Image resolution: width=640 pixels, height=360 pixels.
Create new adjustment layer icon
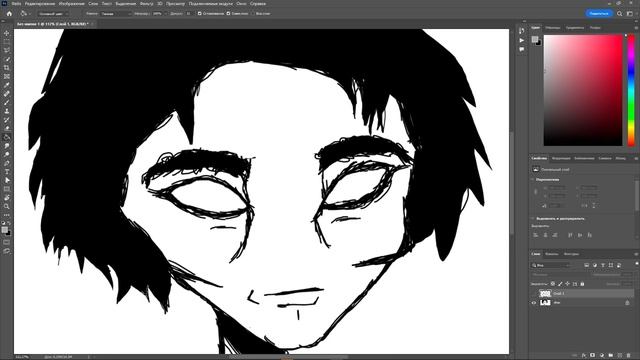click(x=602, y=356)
